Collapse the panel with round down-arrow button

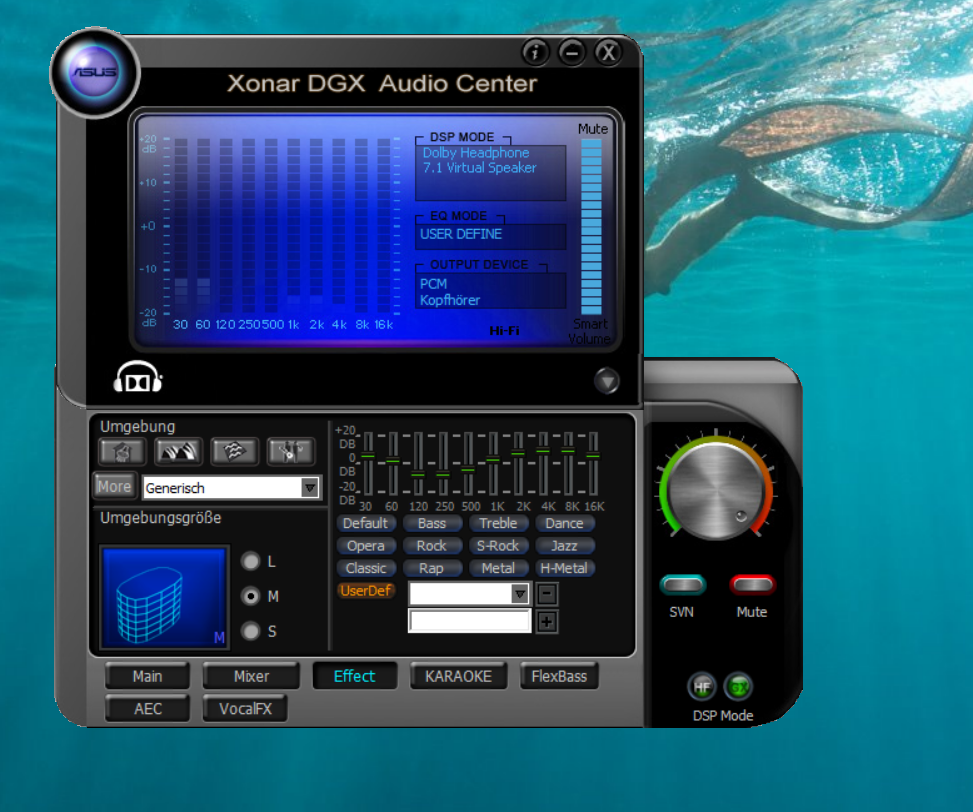[x=606, y=381]
